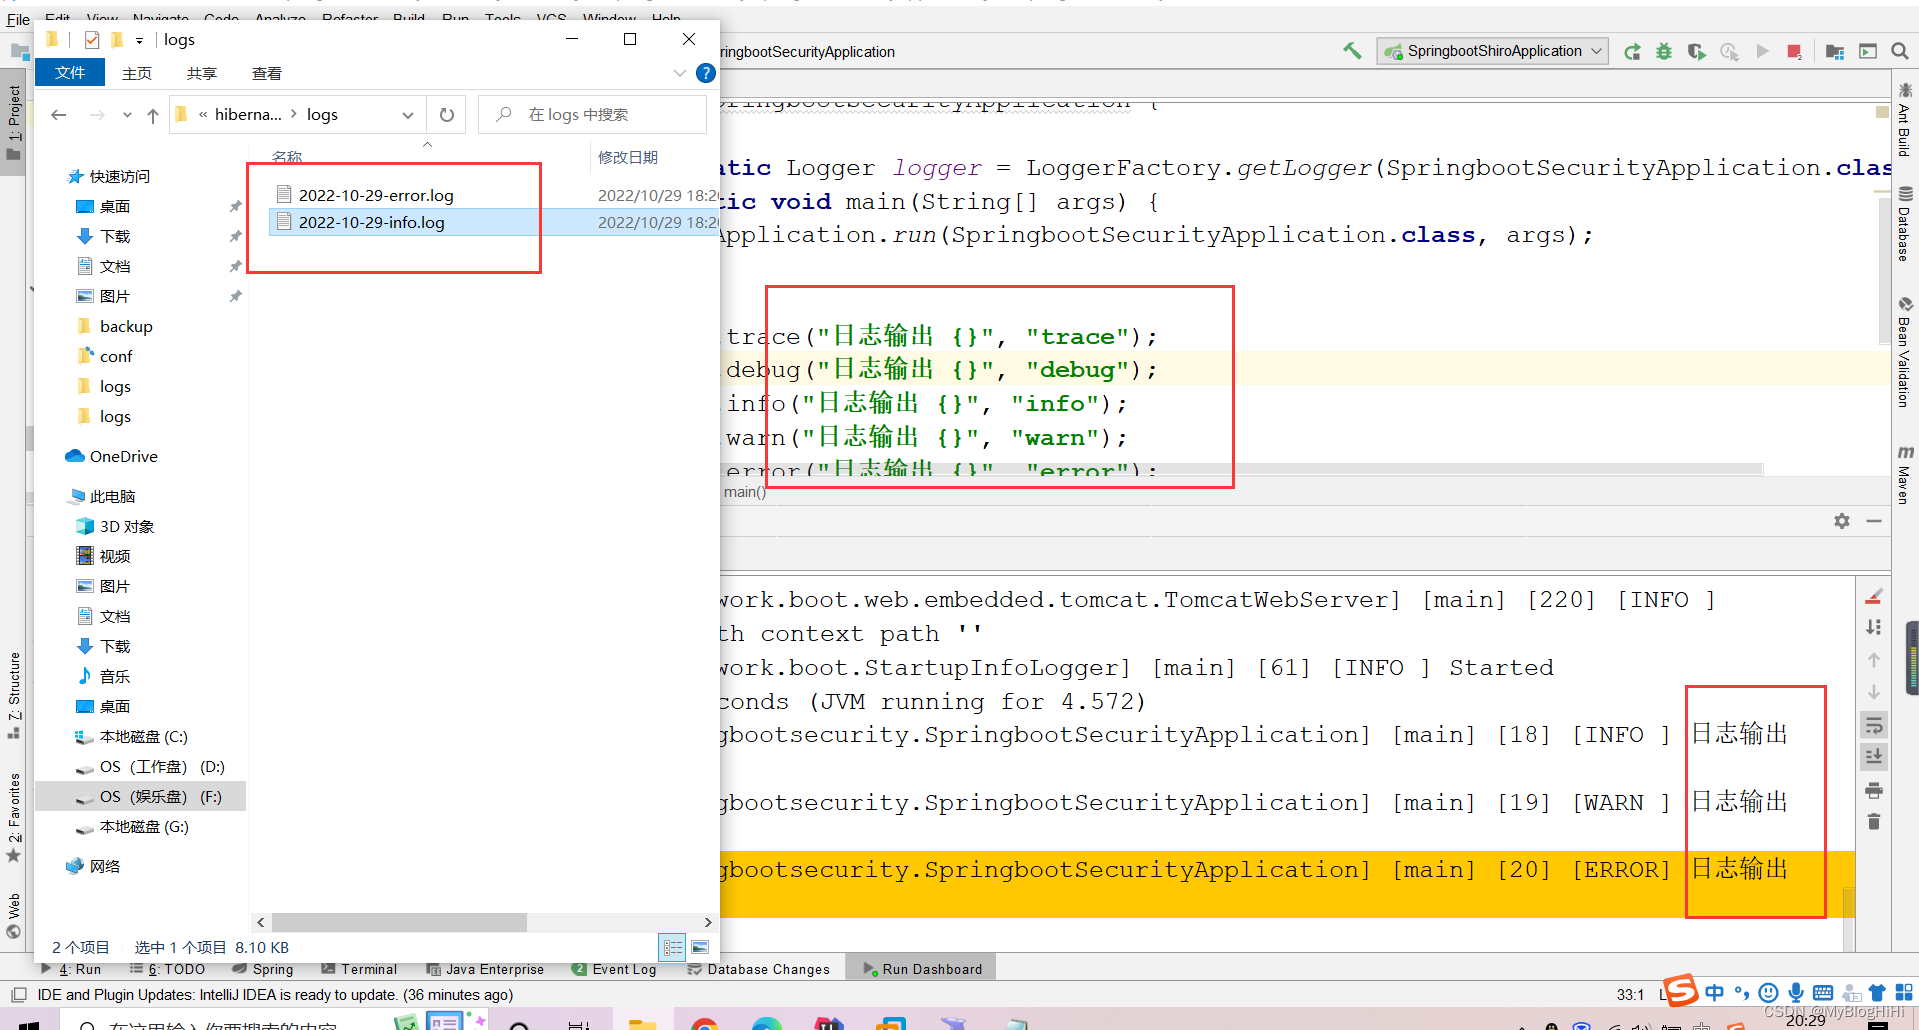Image resolution: width=1919 pixels, height=1030 pixels.
Task: Print console output with the printer icon
Action: (x=1874, y=790)
